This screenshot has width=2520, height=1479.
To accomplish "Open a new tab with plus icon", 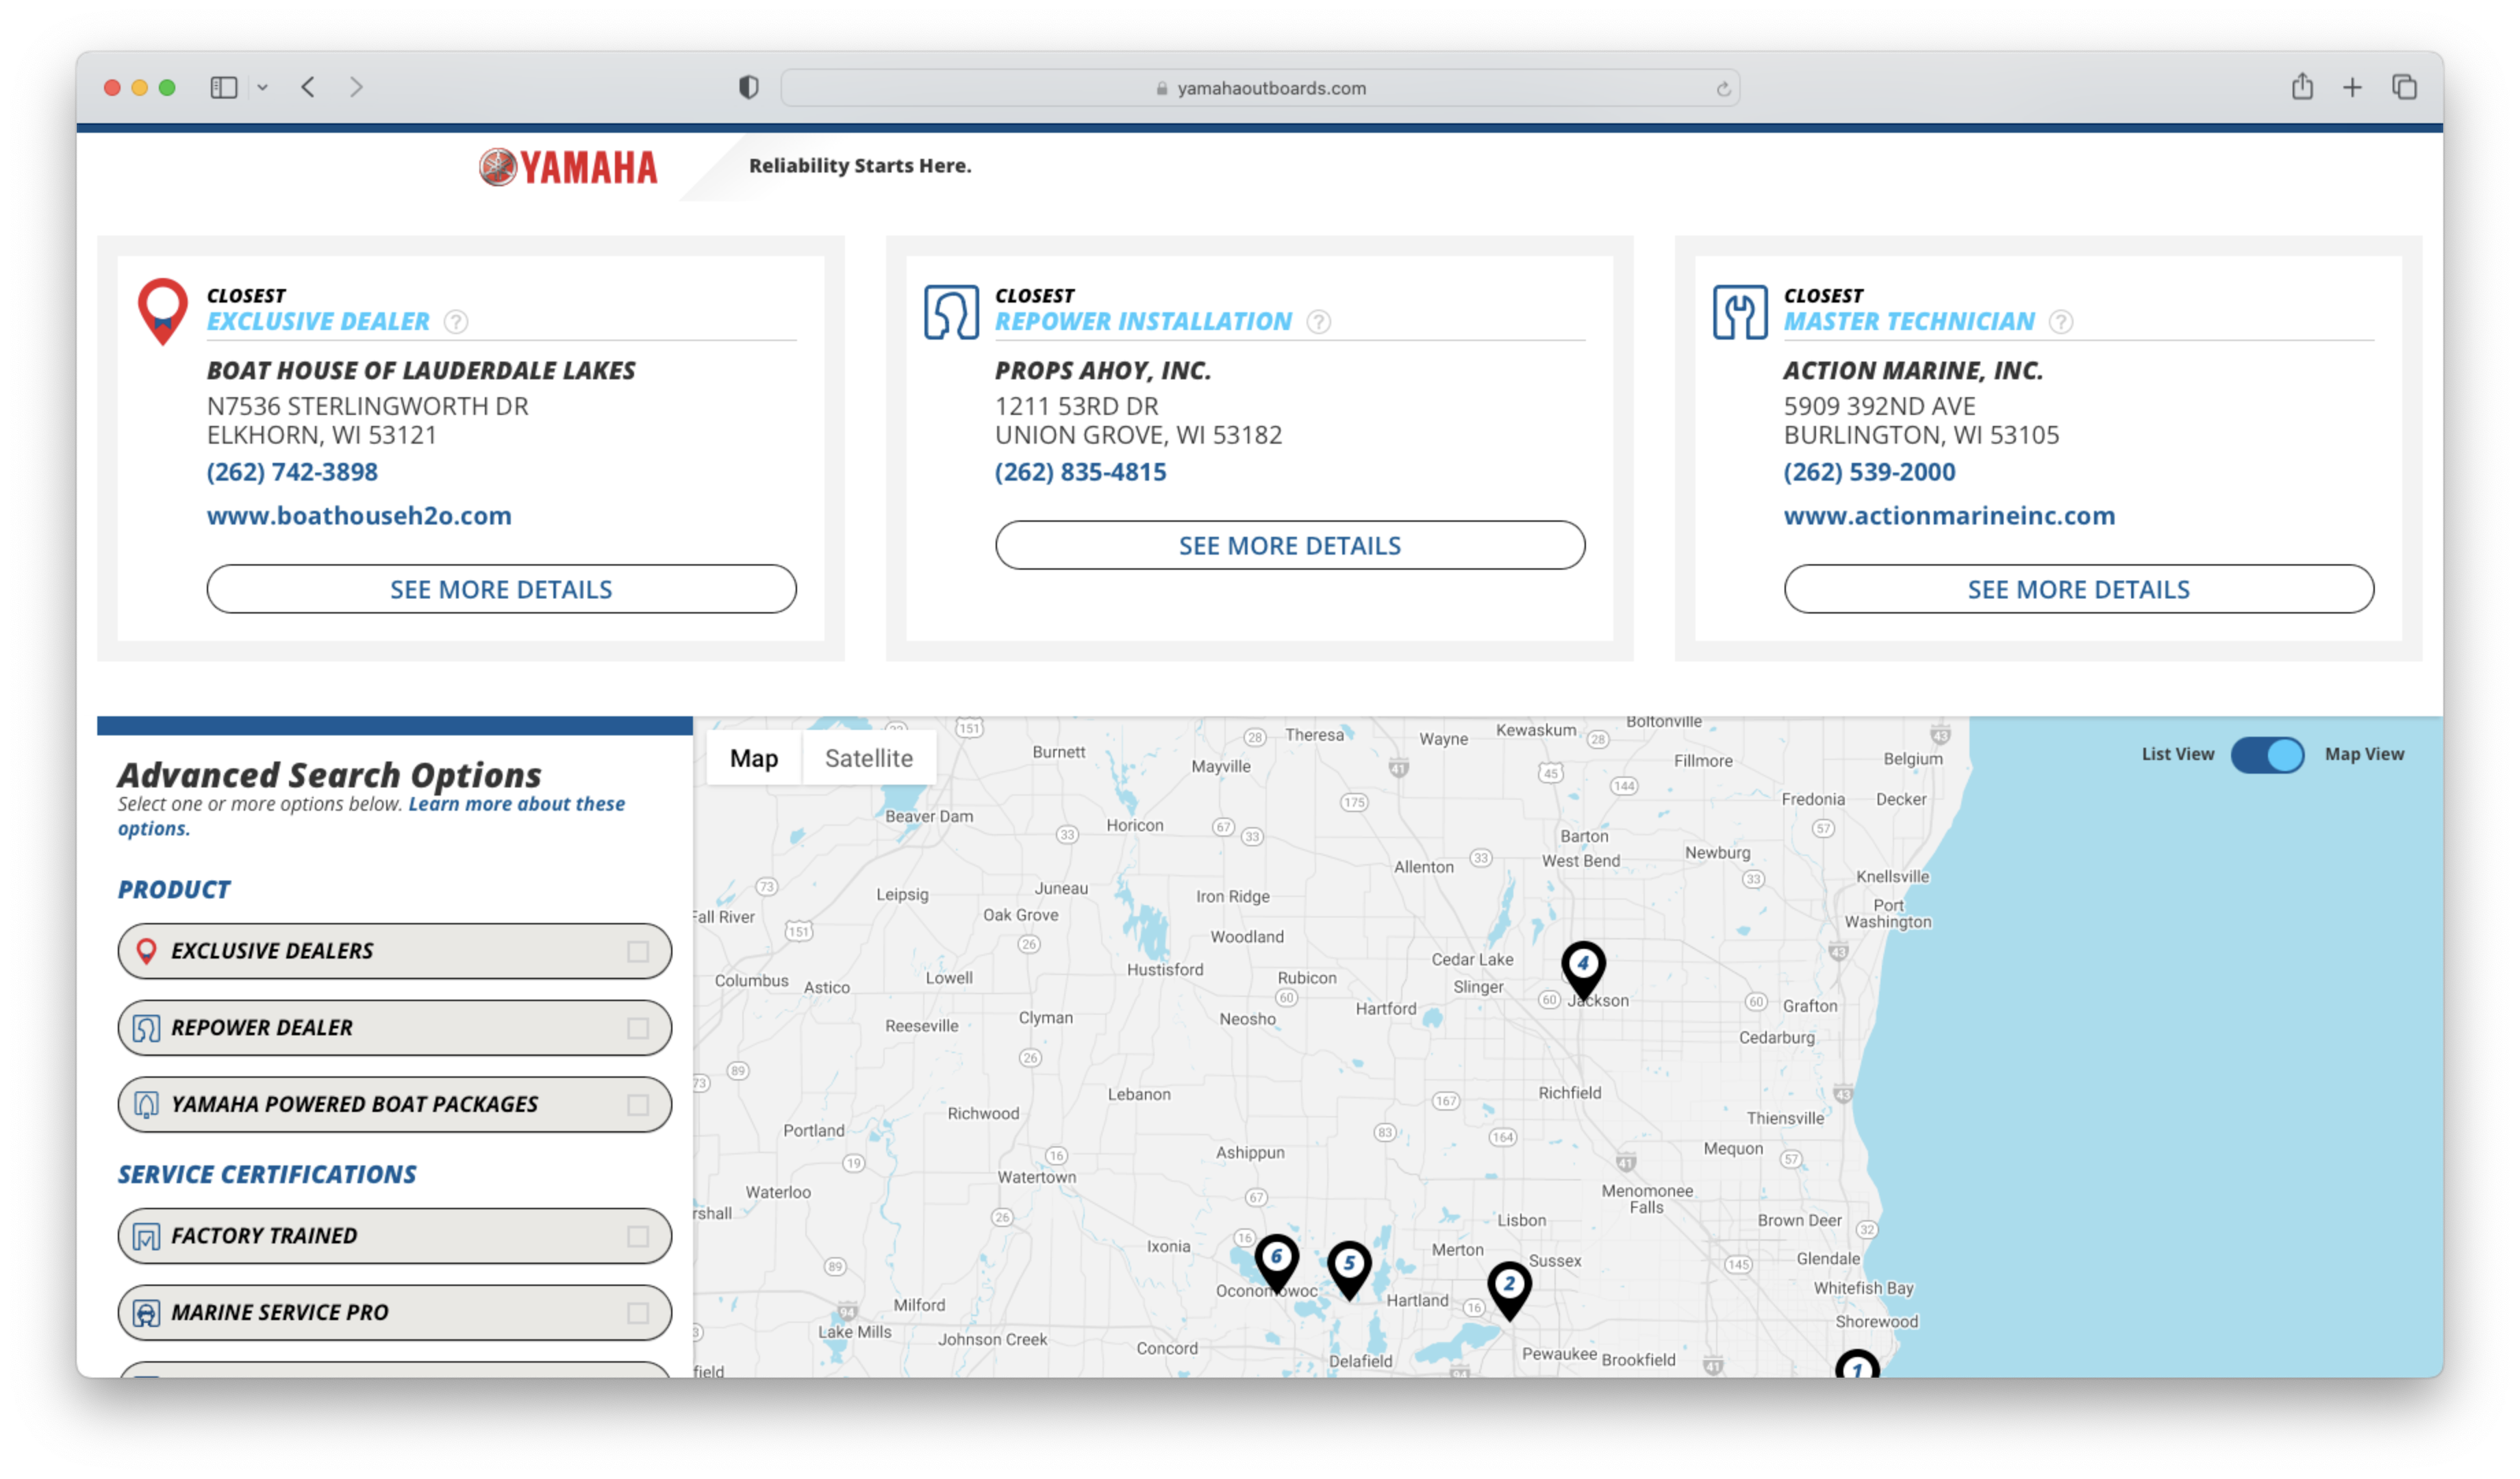I will click(x=2352, y=88).
